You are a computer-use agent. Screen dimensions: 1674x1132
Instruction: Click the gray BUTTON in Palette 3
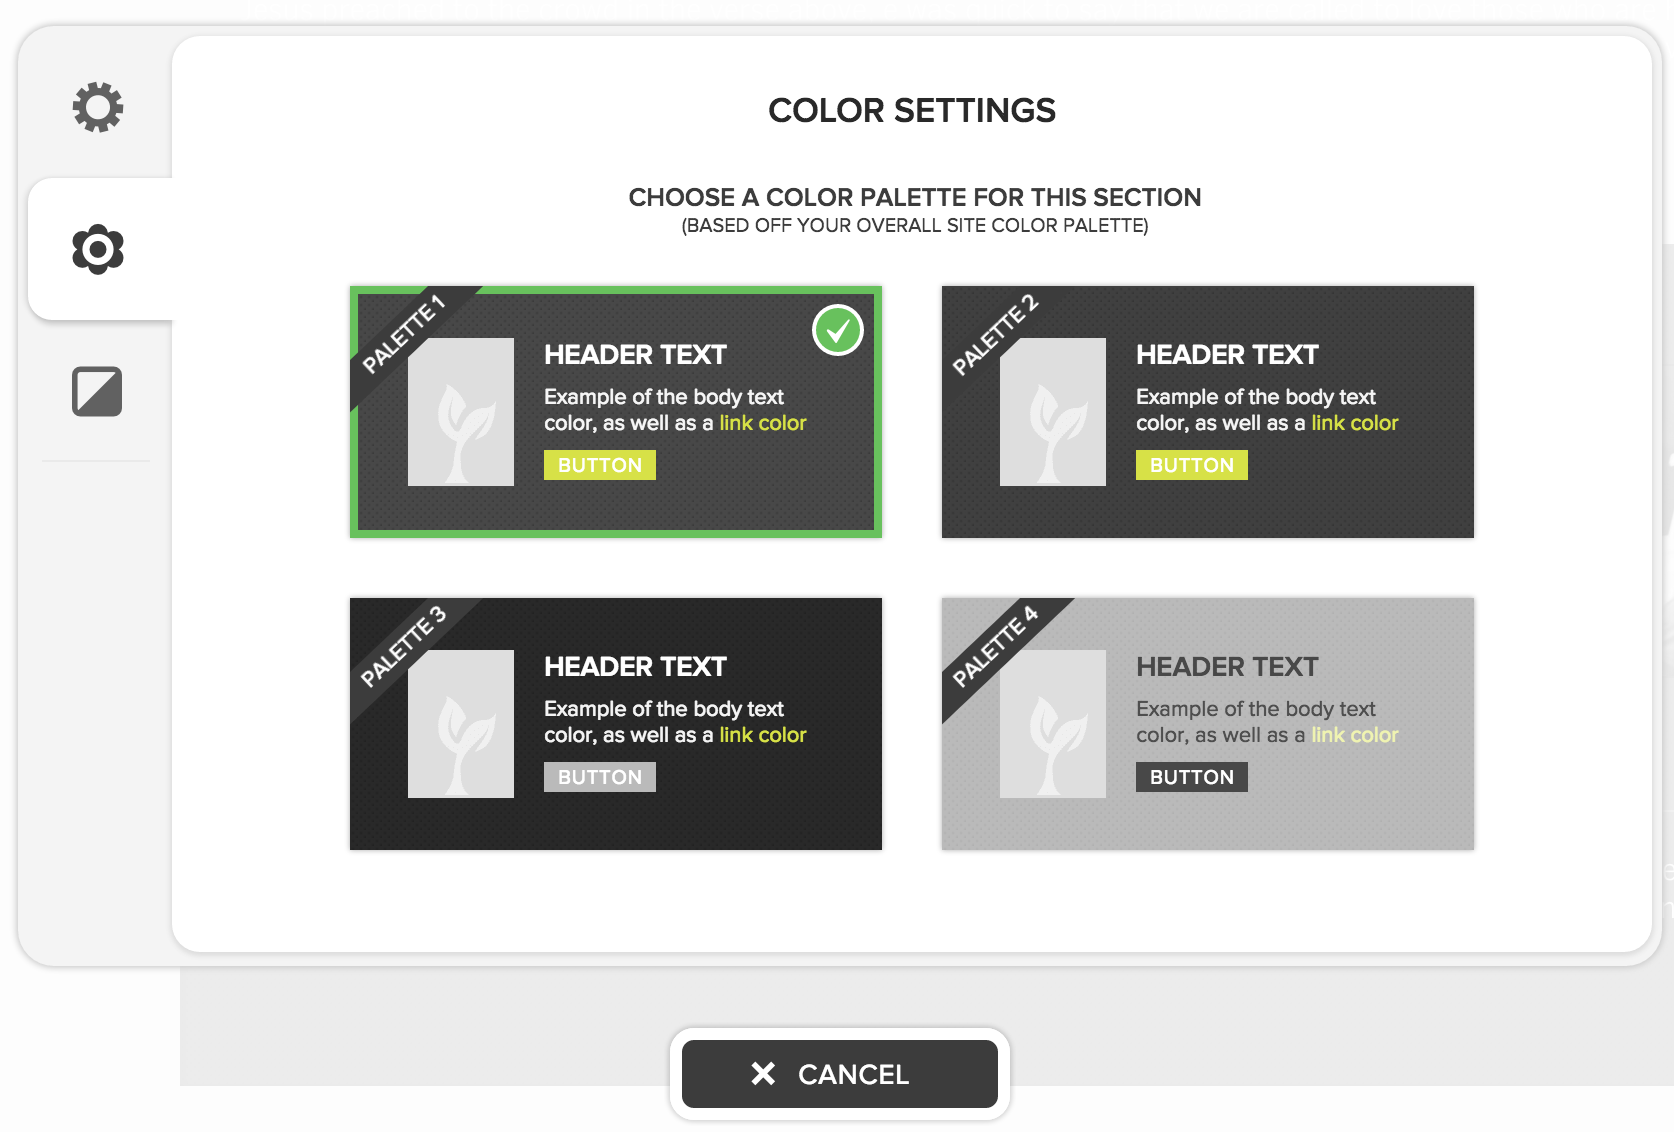pyautogui.click(x=600, y=777)
